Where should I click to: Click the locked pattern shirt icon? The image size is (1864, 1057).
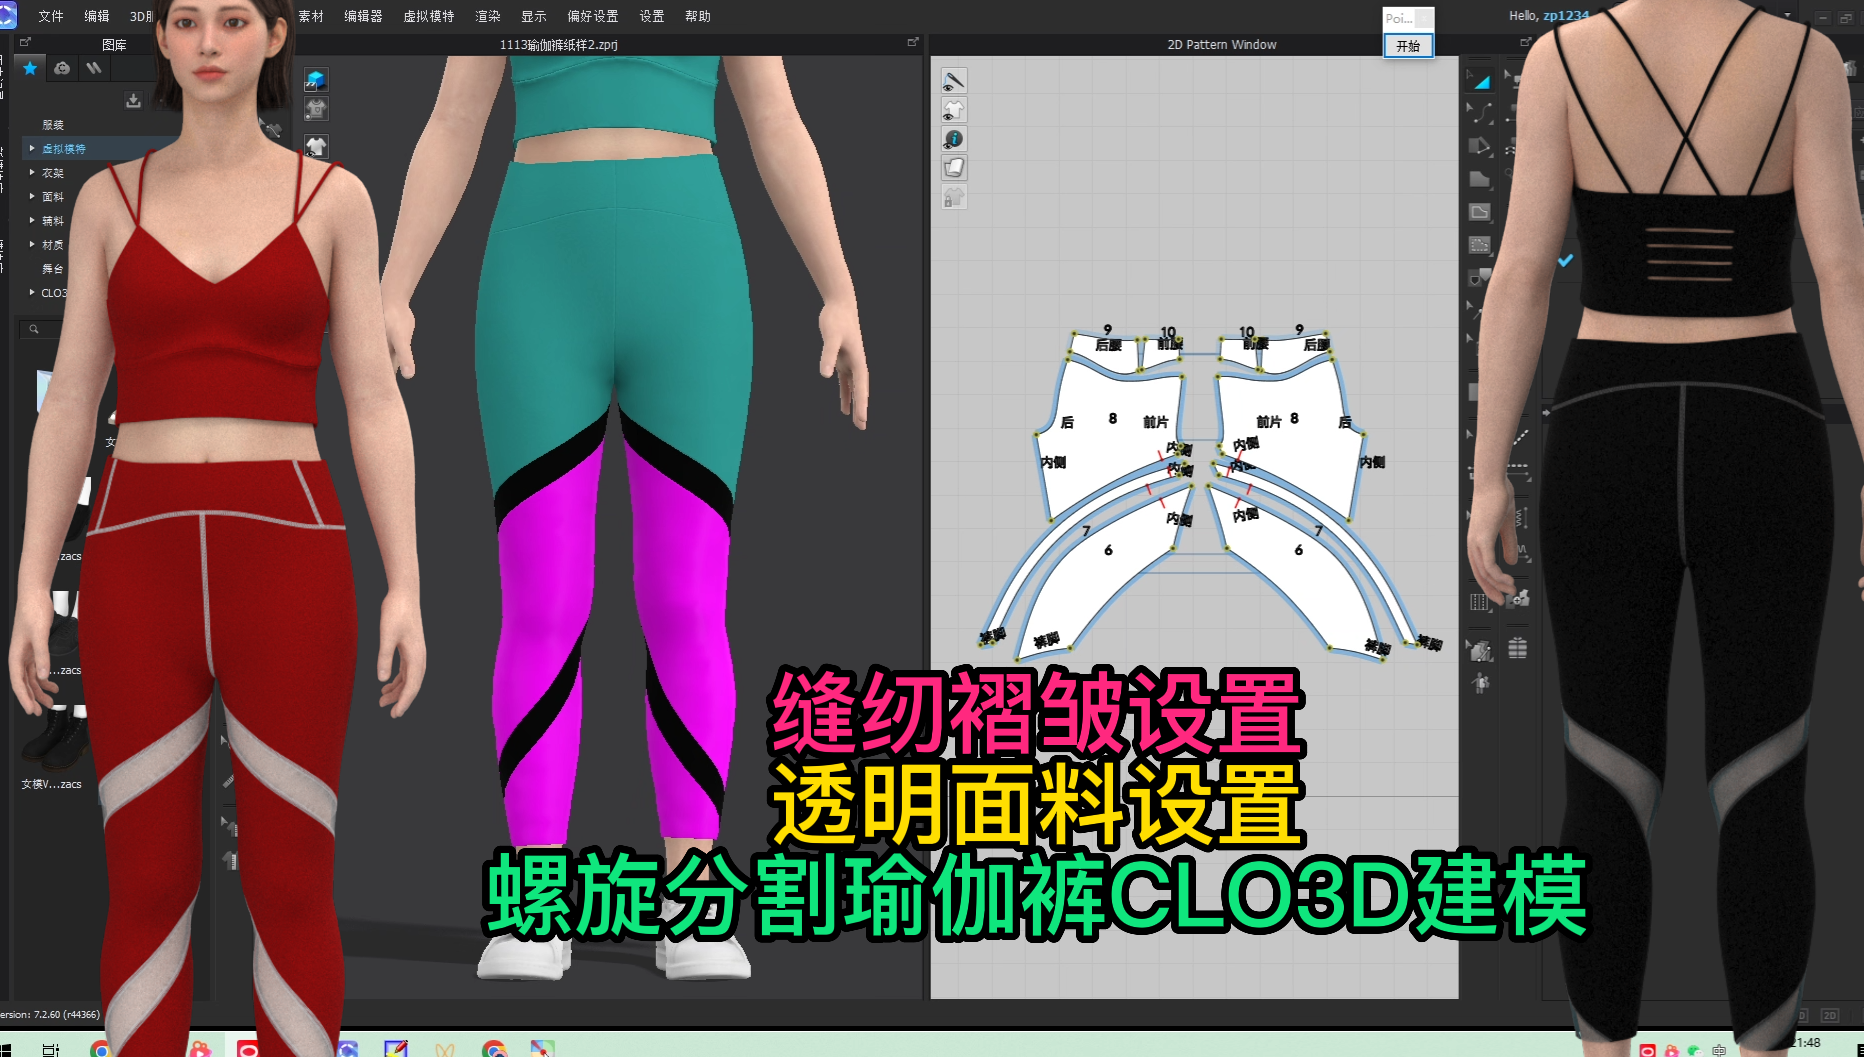(954, 197)
